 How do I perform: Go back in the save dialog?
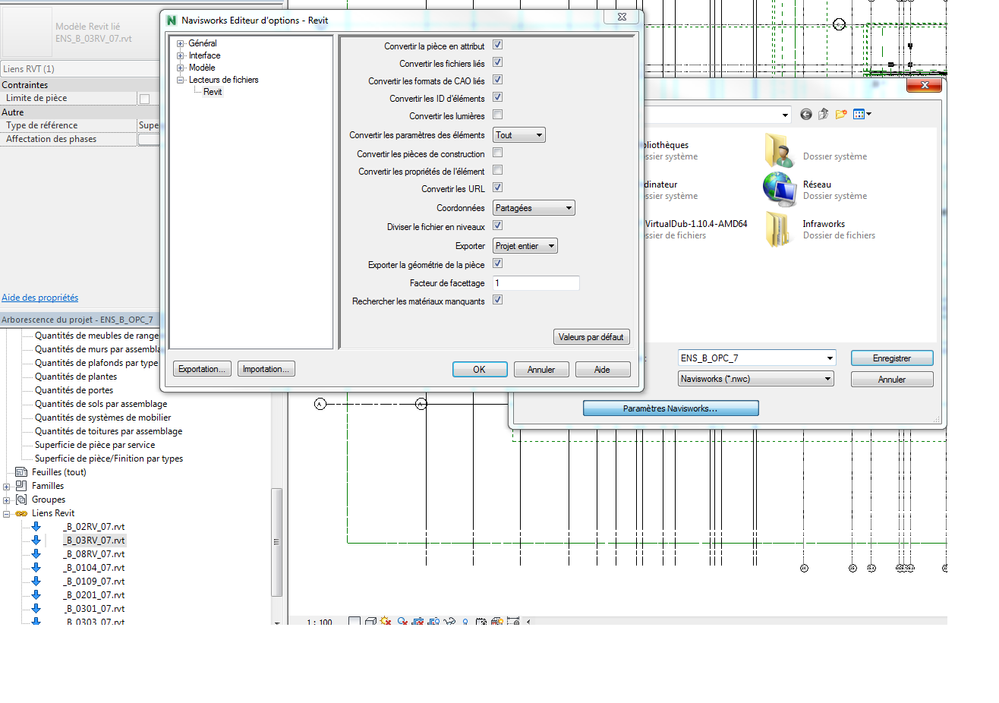tap(806, 114)
